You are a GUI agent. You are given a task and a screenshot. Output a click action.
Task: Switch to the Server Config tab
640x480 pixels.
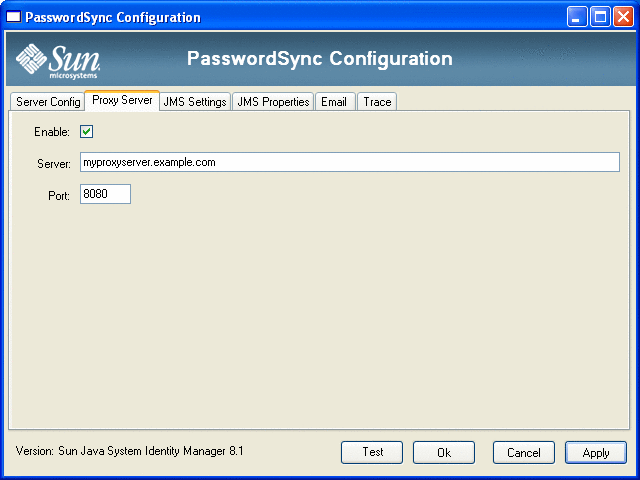[x=48, y=102]
